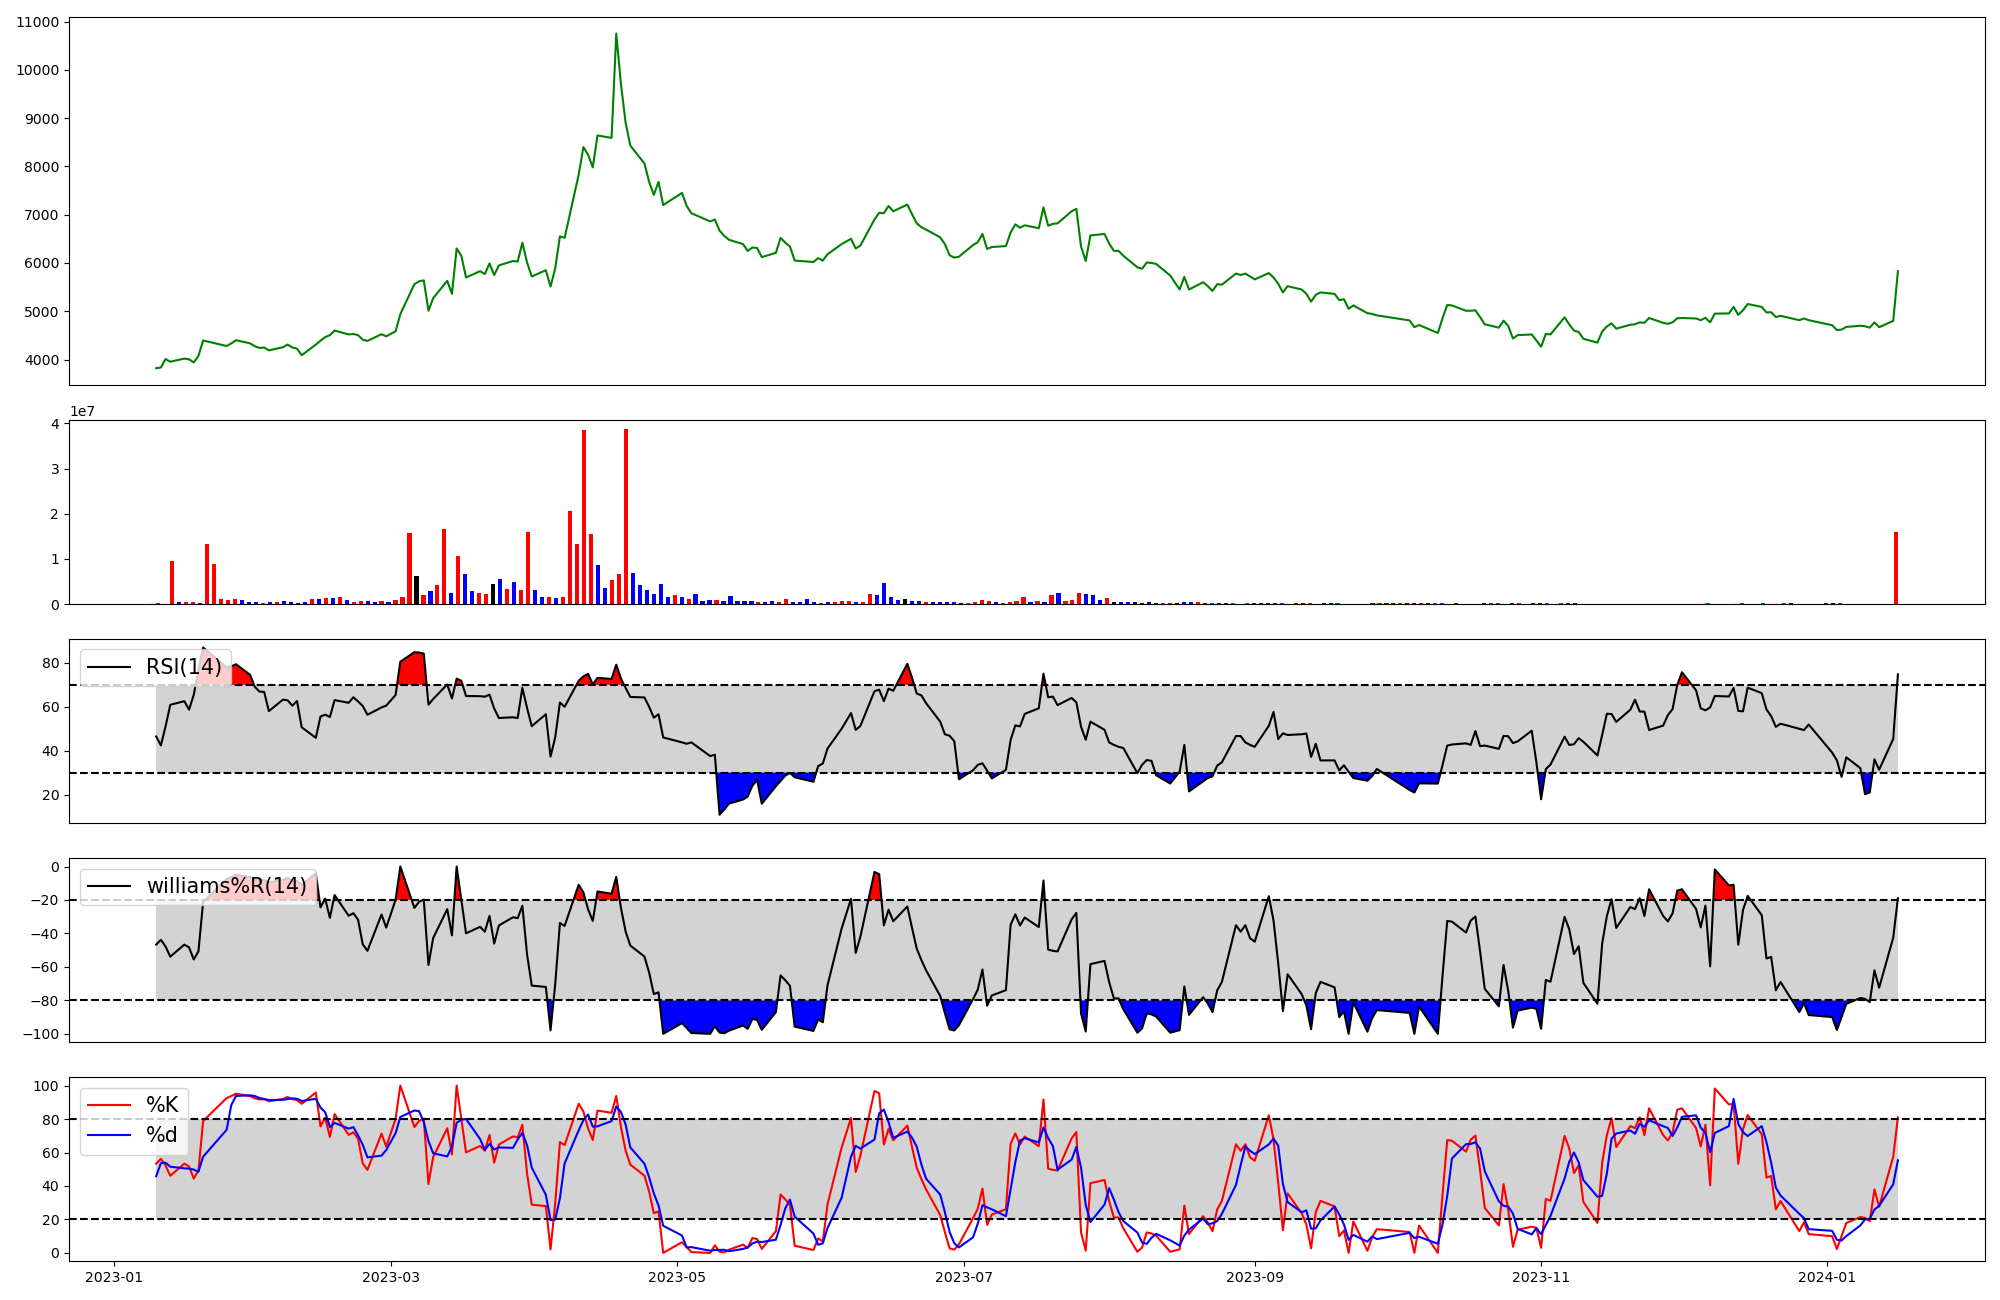Click the williams%R(14) legend label
This screenshot has height=1300, width=2000.
[227, 886]
